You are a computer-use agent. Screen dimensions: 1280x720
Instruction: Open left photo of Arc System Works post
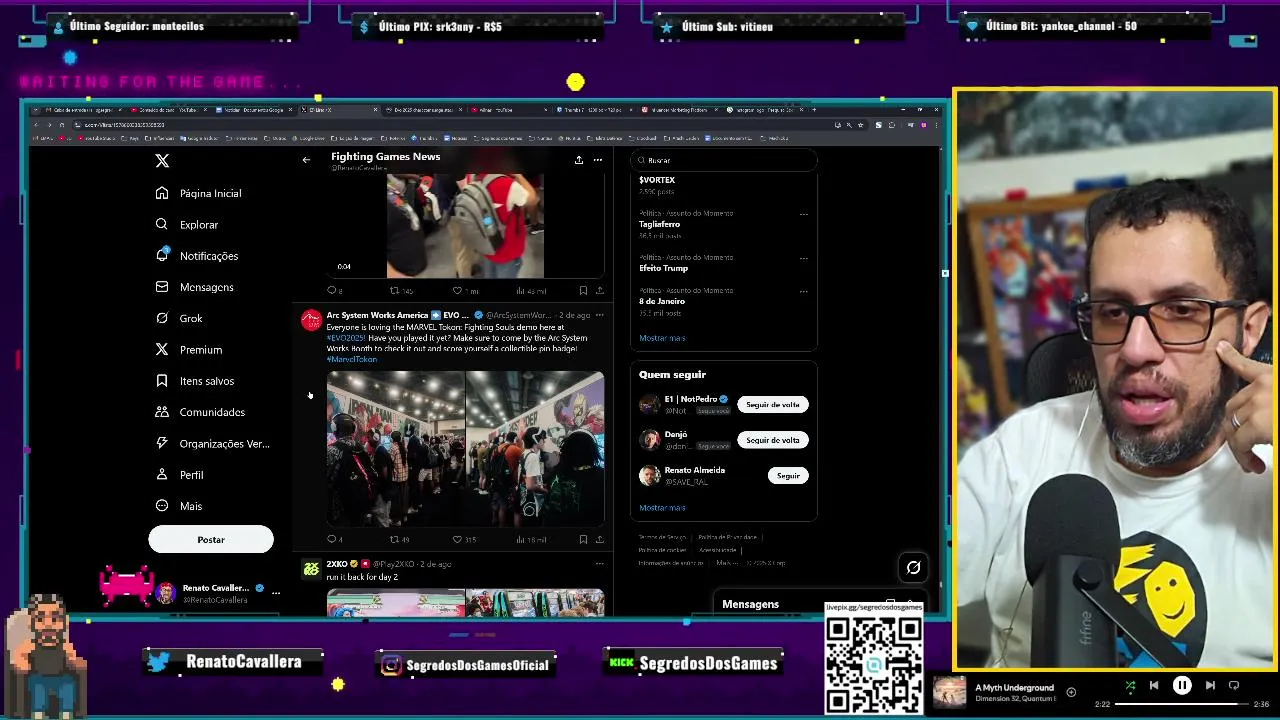pyautogui.click(x=395, y=448)
